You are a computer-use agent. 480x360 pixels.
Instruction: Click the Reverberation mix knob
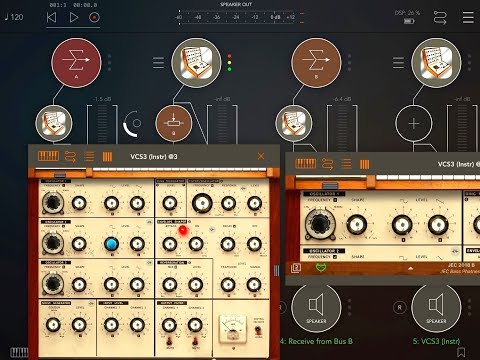tap(170, 284)
